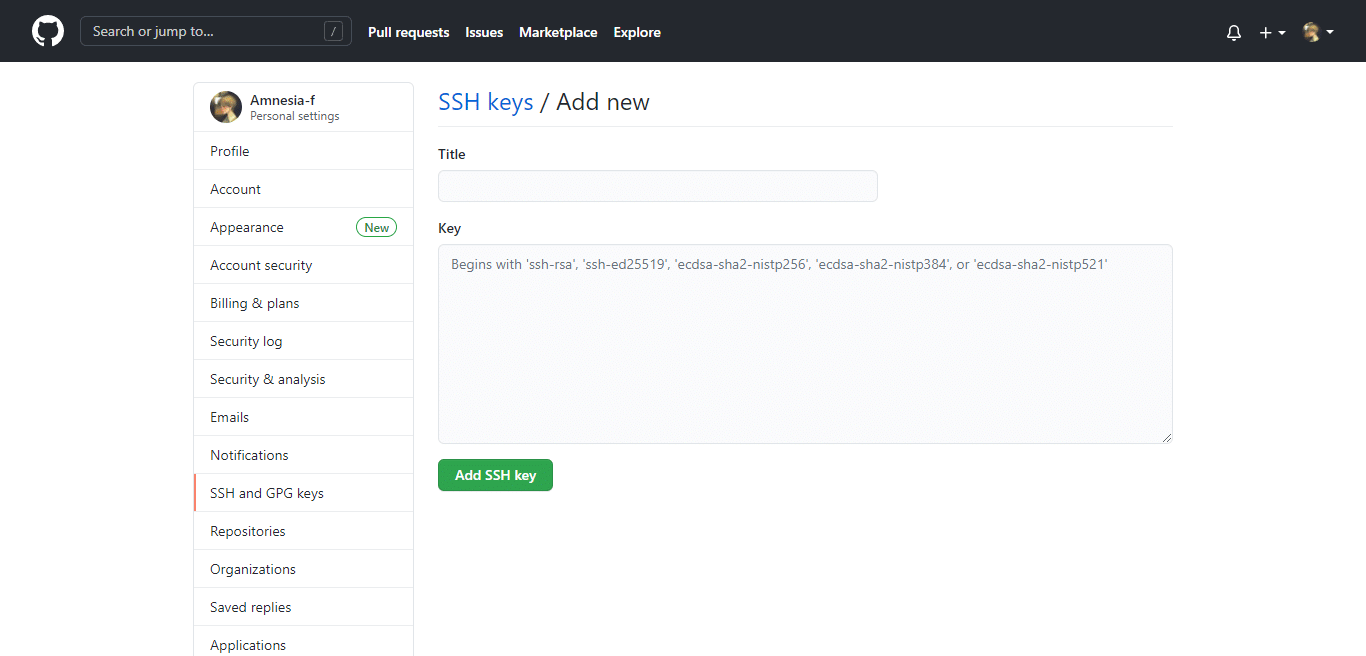Go to Marketplace from the top bar

tap(558, 32)
